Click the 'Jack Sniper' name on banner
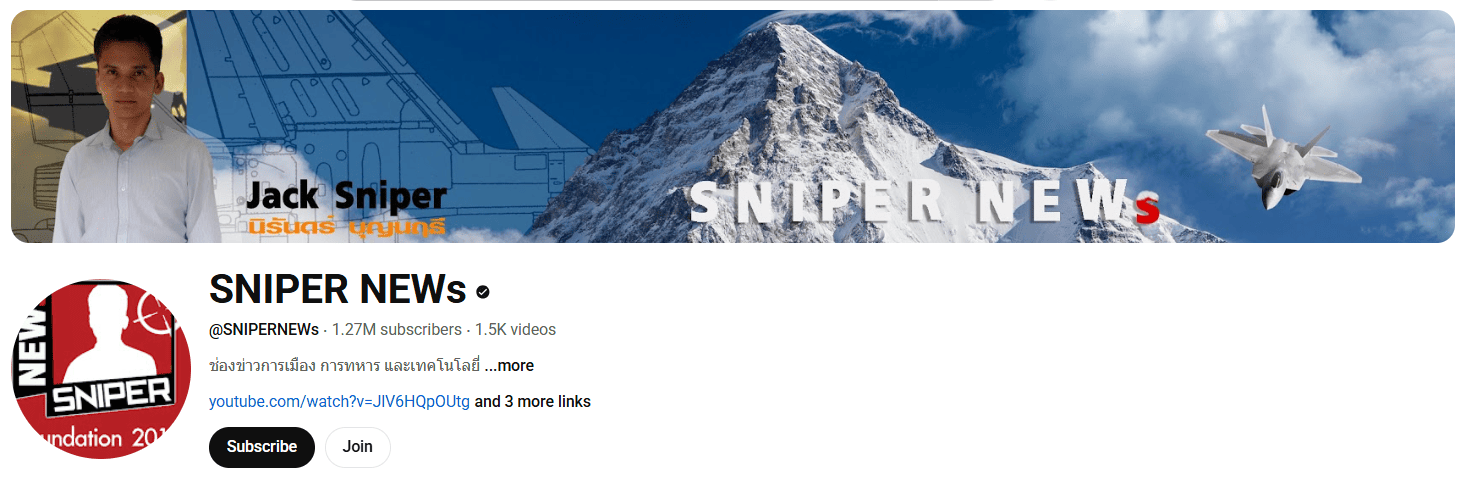Image resolution: width=1462 pixels, height=495 pixels. (x=346, y=196)
